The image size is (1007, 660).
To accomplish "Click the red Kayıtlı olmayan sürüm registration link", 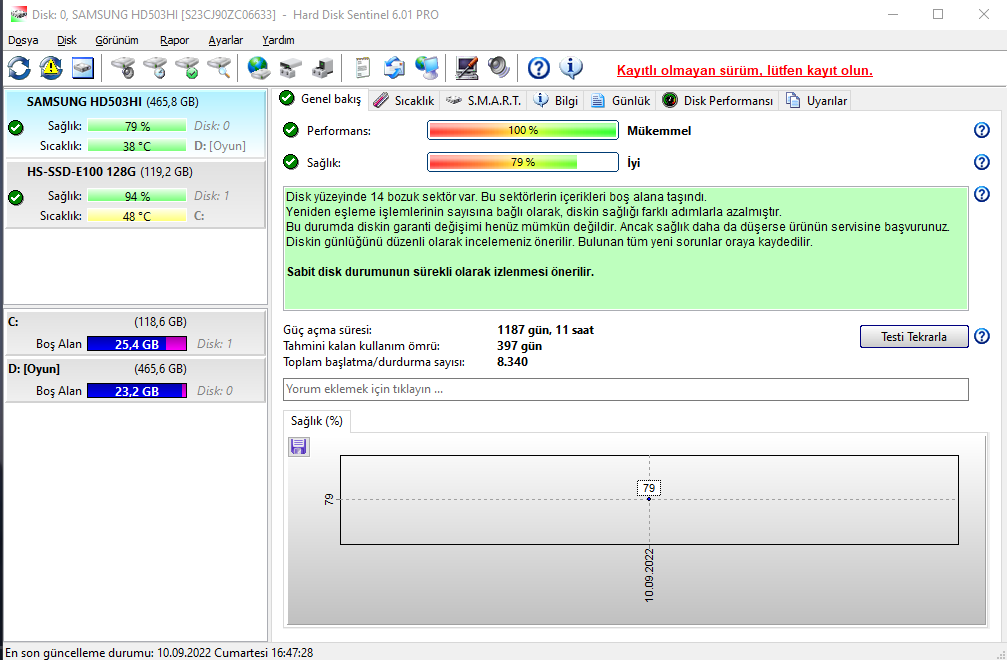I will (744, 71).
